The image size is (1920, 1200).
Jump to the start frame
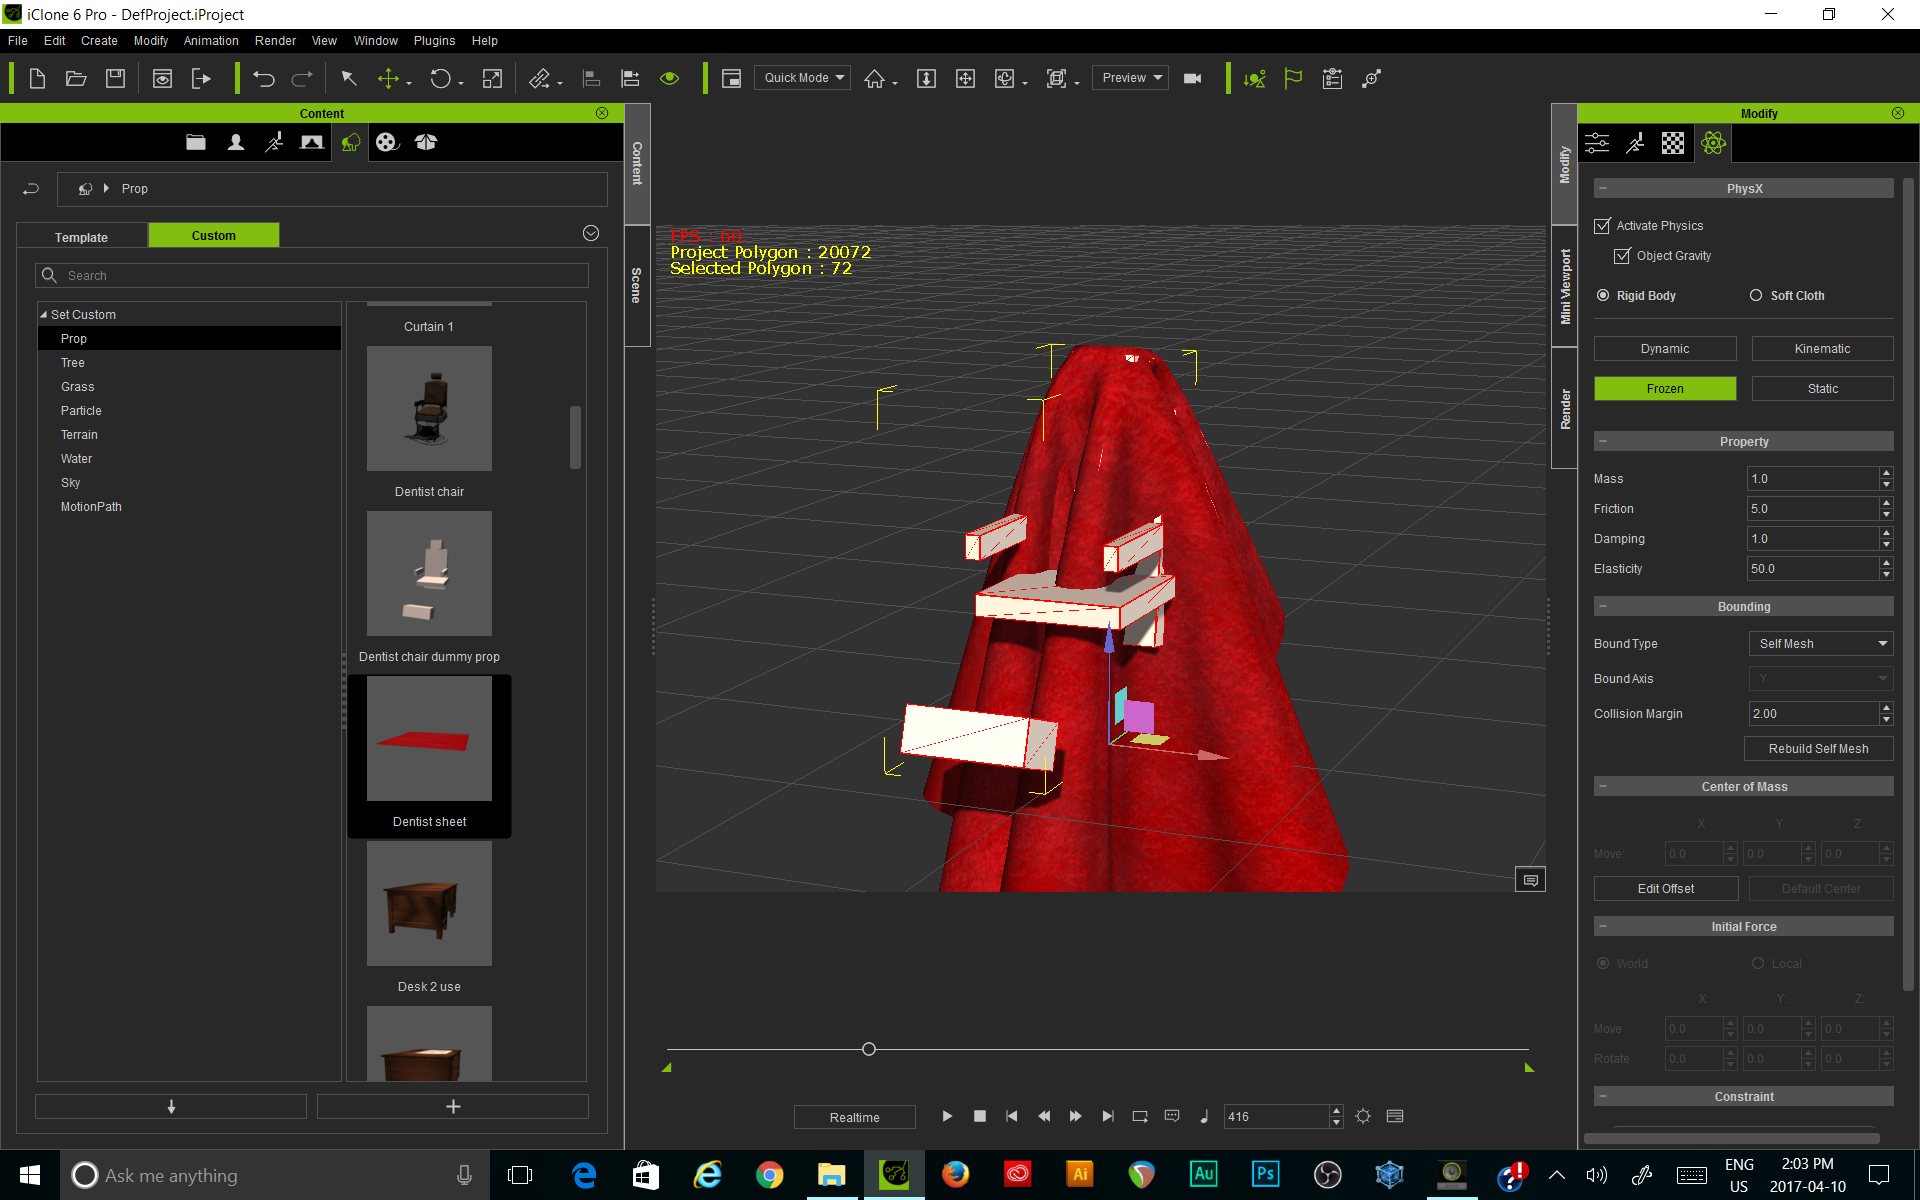(1012, 1116)
